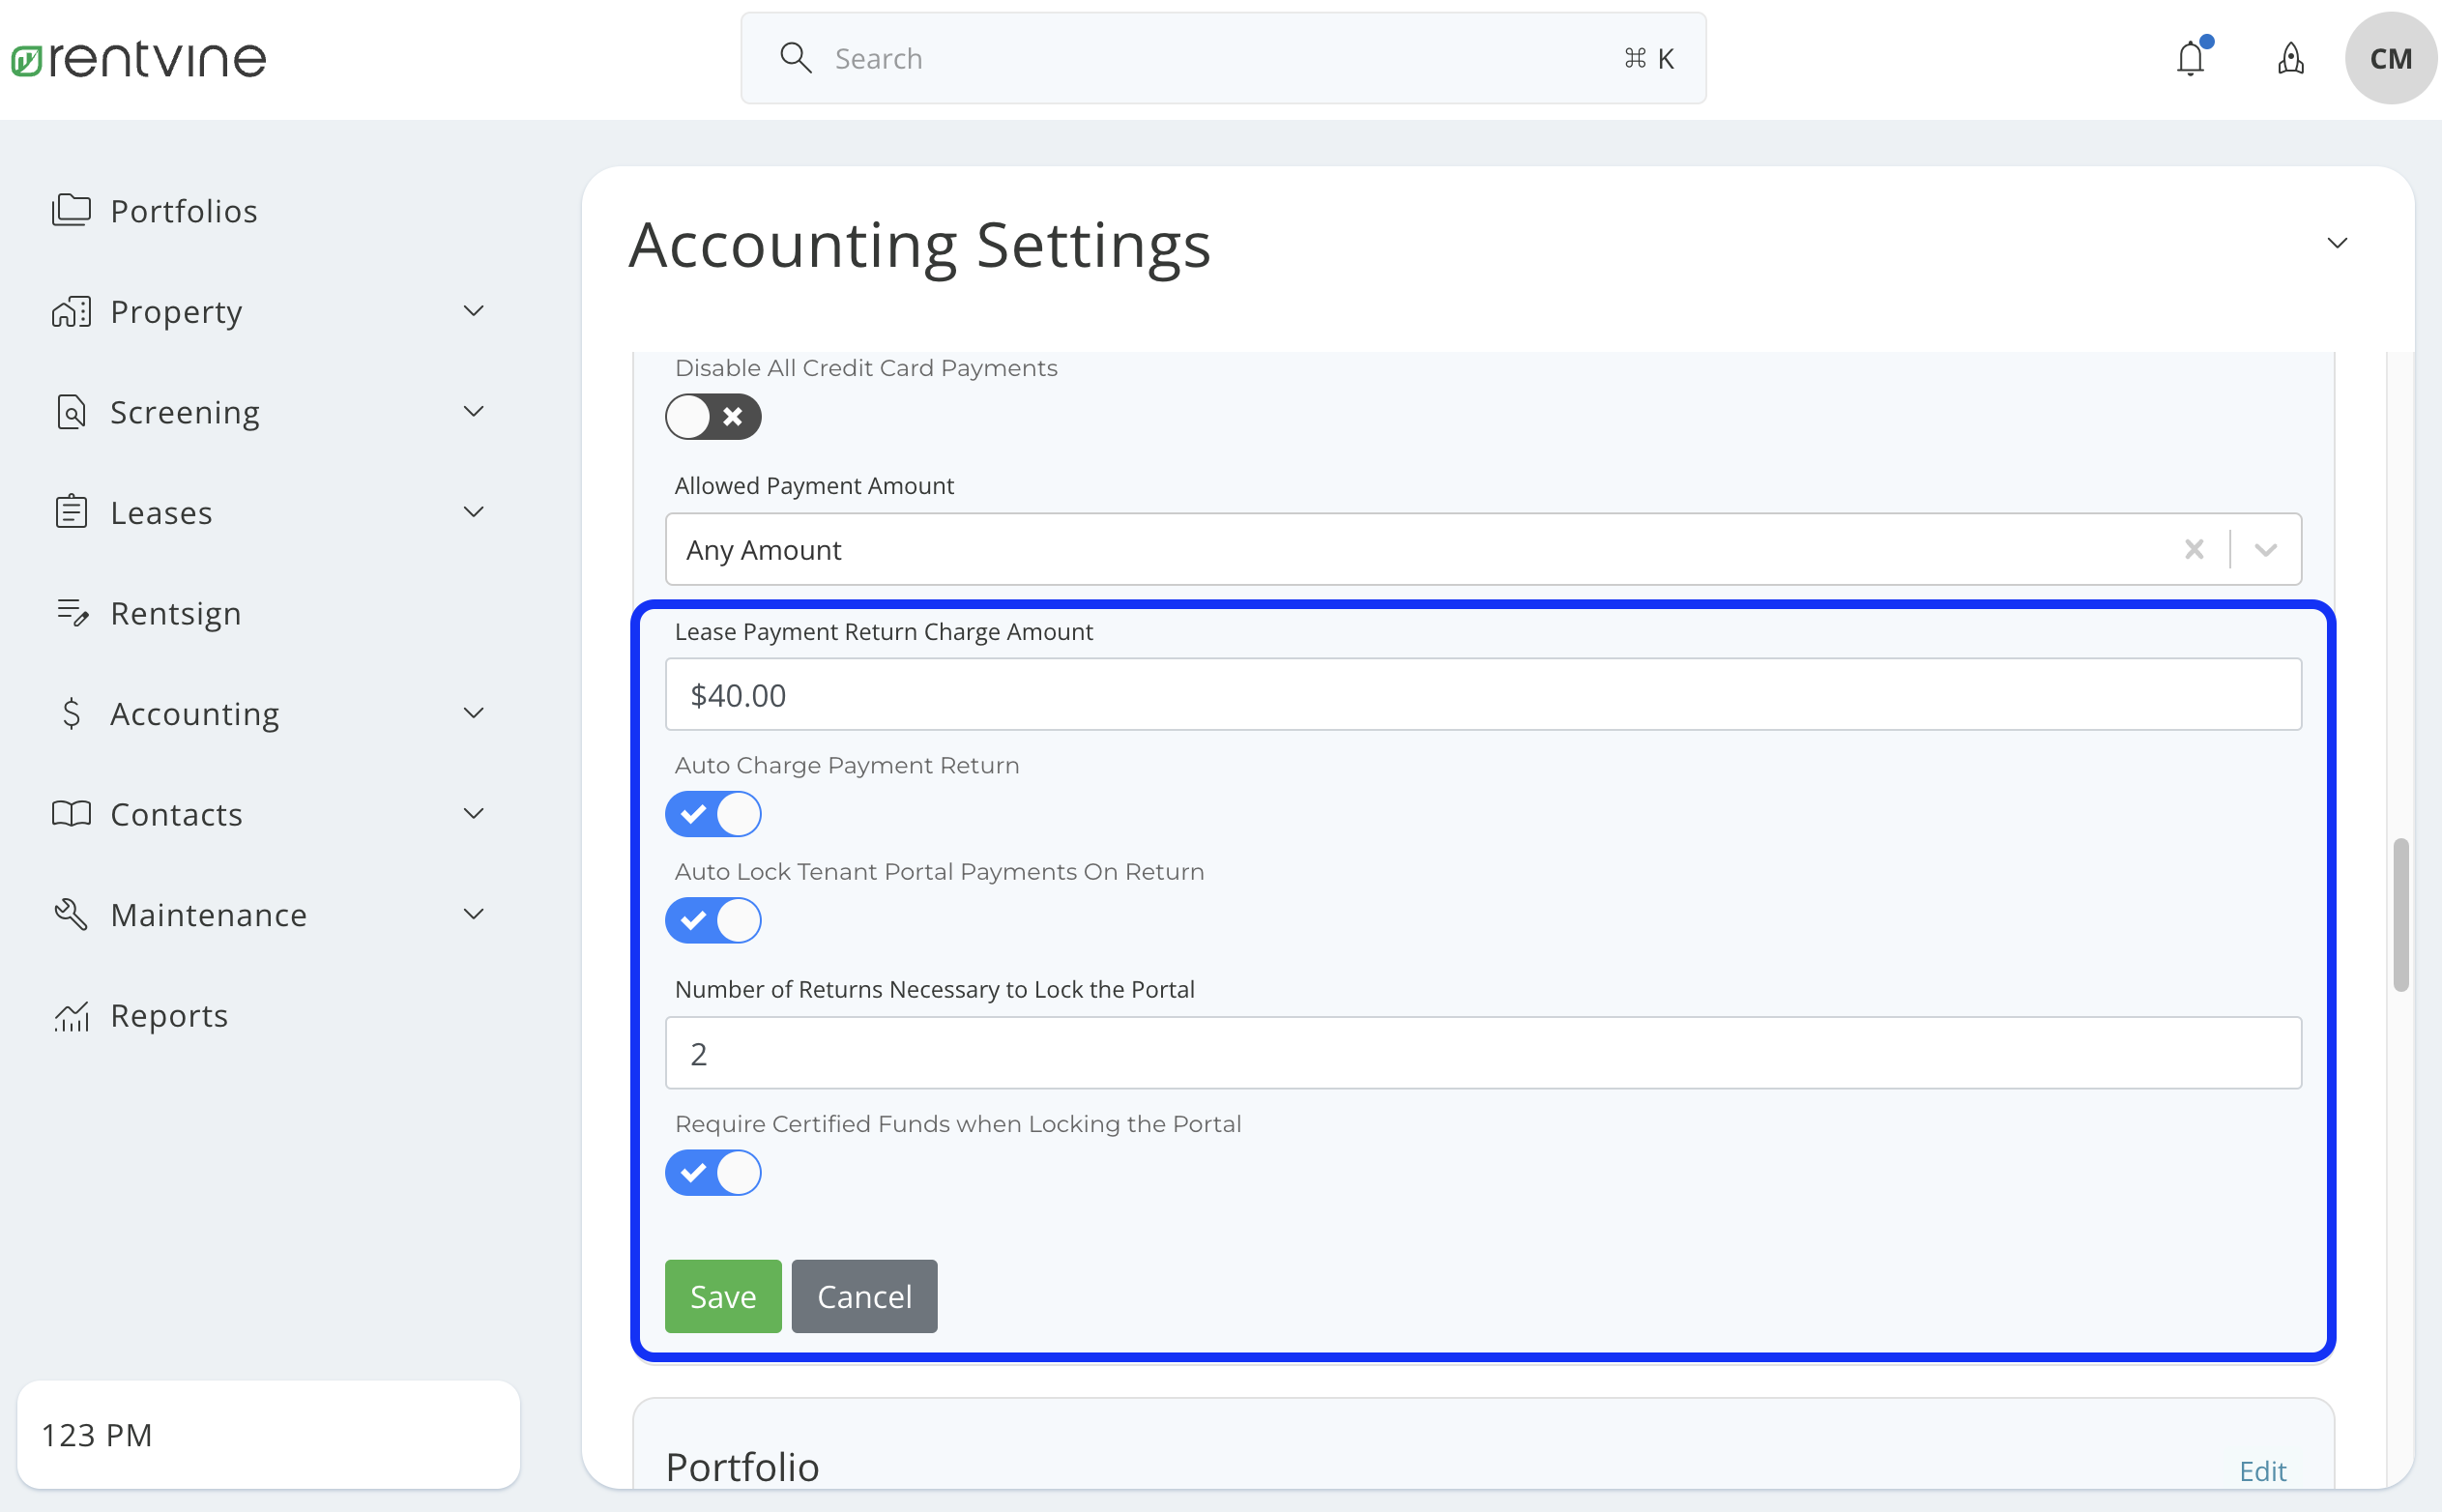
Task: Open the CM user avatar menu
Action: [x=2390, y=59]
